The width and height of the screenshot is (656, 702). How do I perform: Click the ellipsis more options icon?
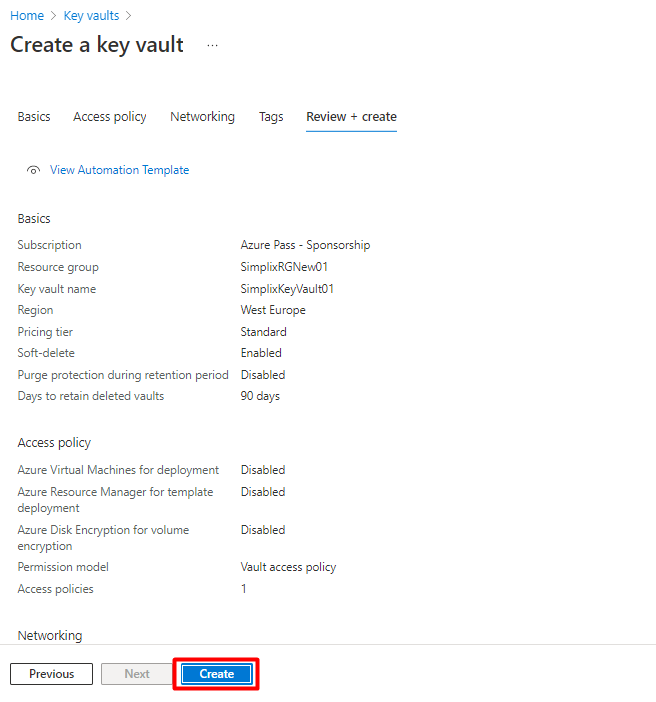[x=212, y=46]
